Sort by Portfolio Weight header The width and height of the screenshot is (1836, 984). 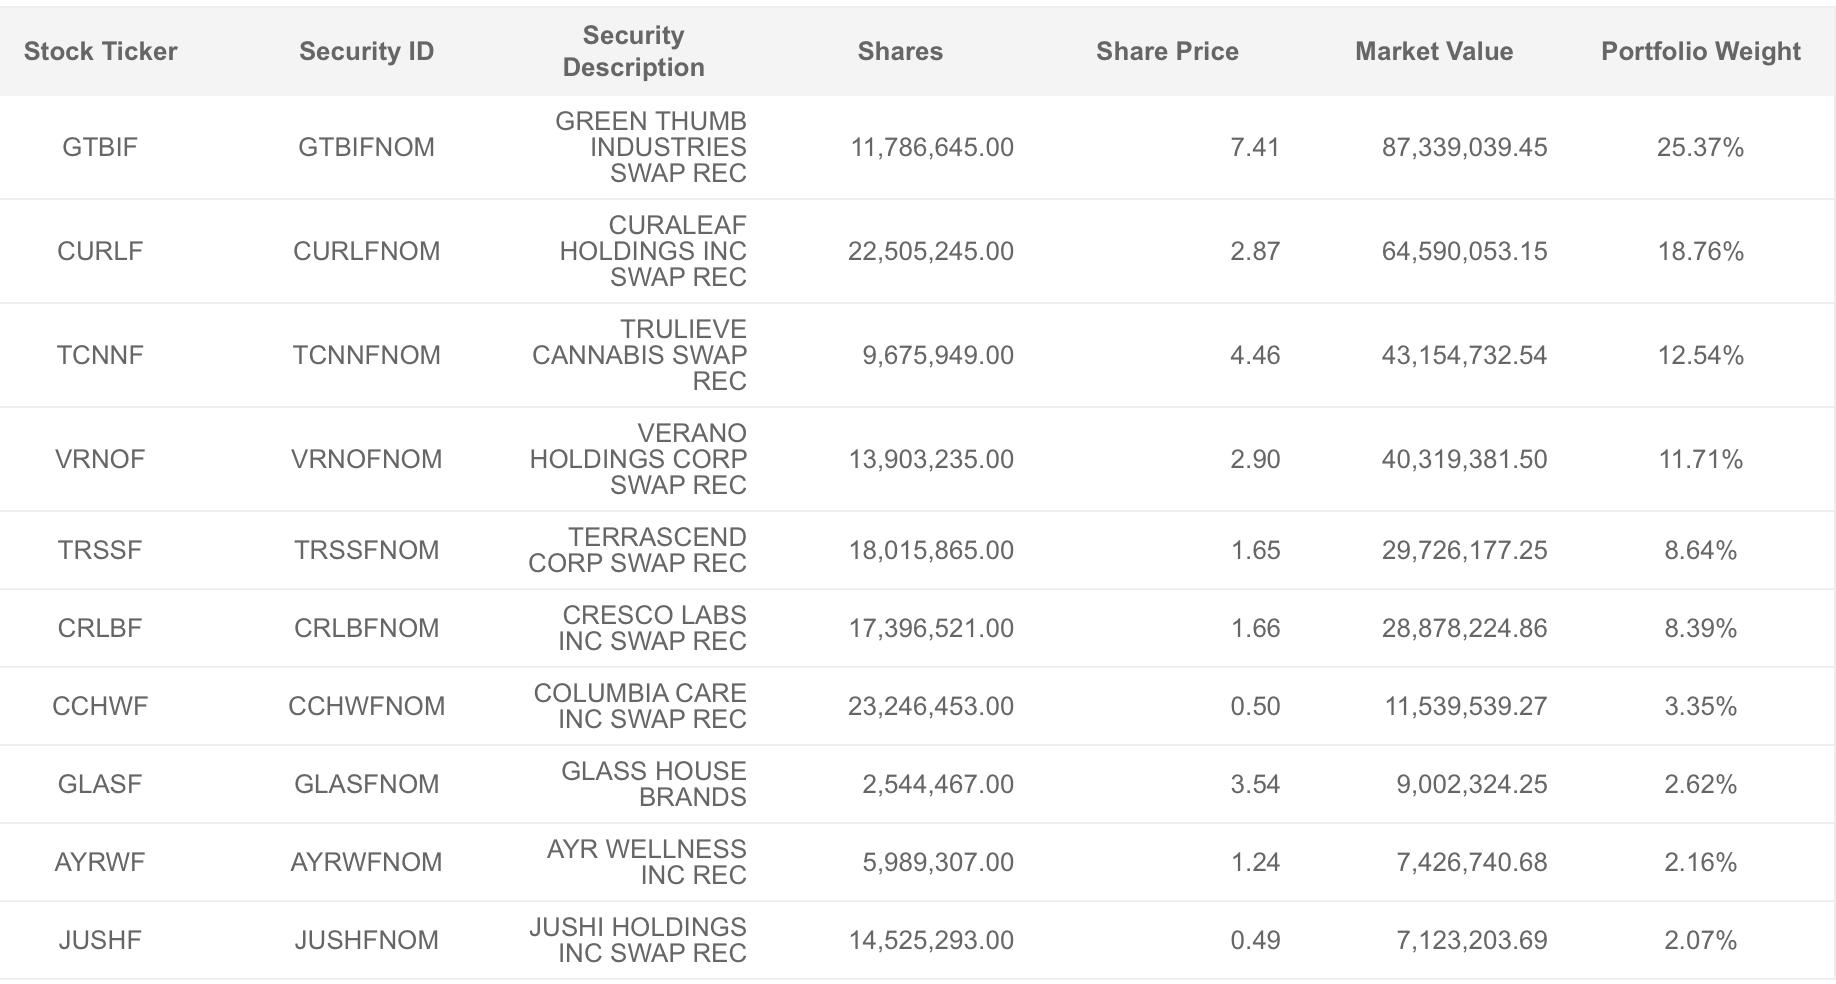point(1700,52)
